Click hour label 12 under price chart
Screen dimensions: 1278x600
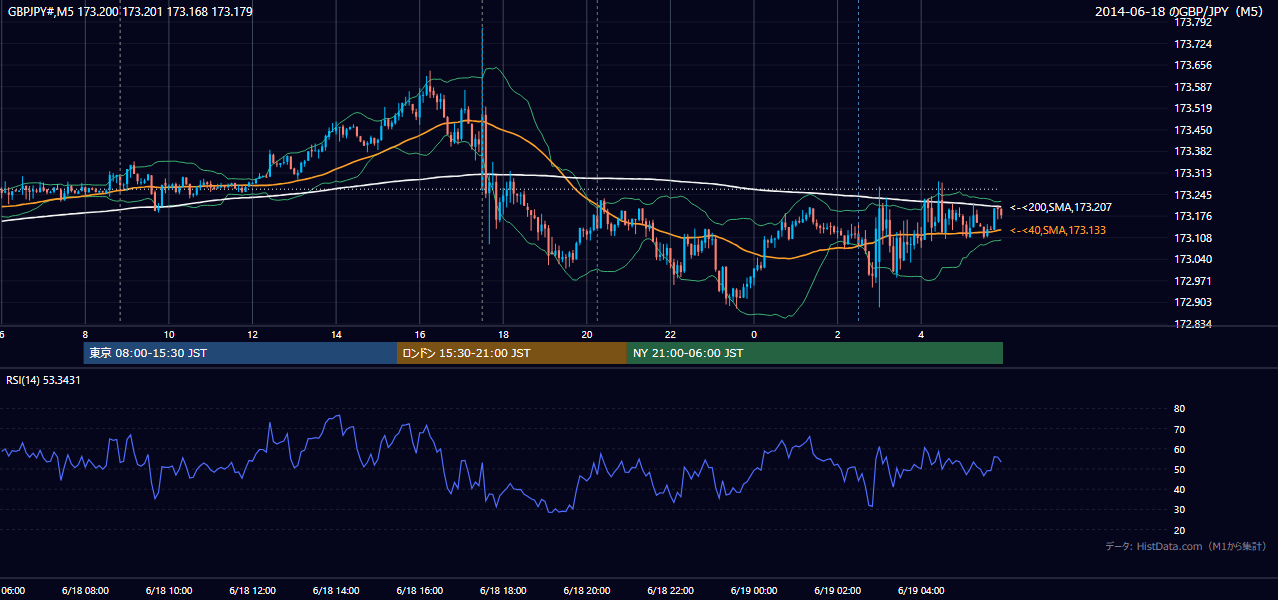pyautogui.click(x=252, y=335)
